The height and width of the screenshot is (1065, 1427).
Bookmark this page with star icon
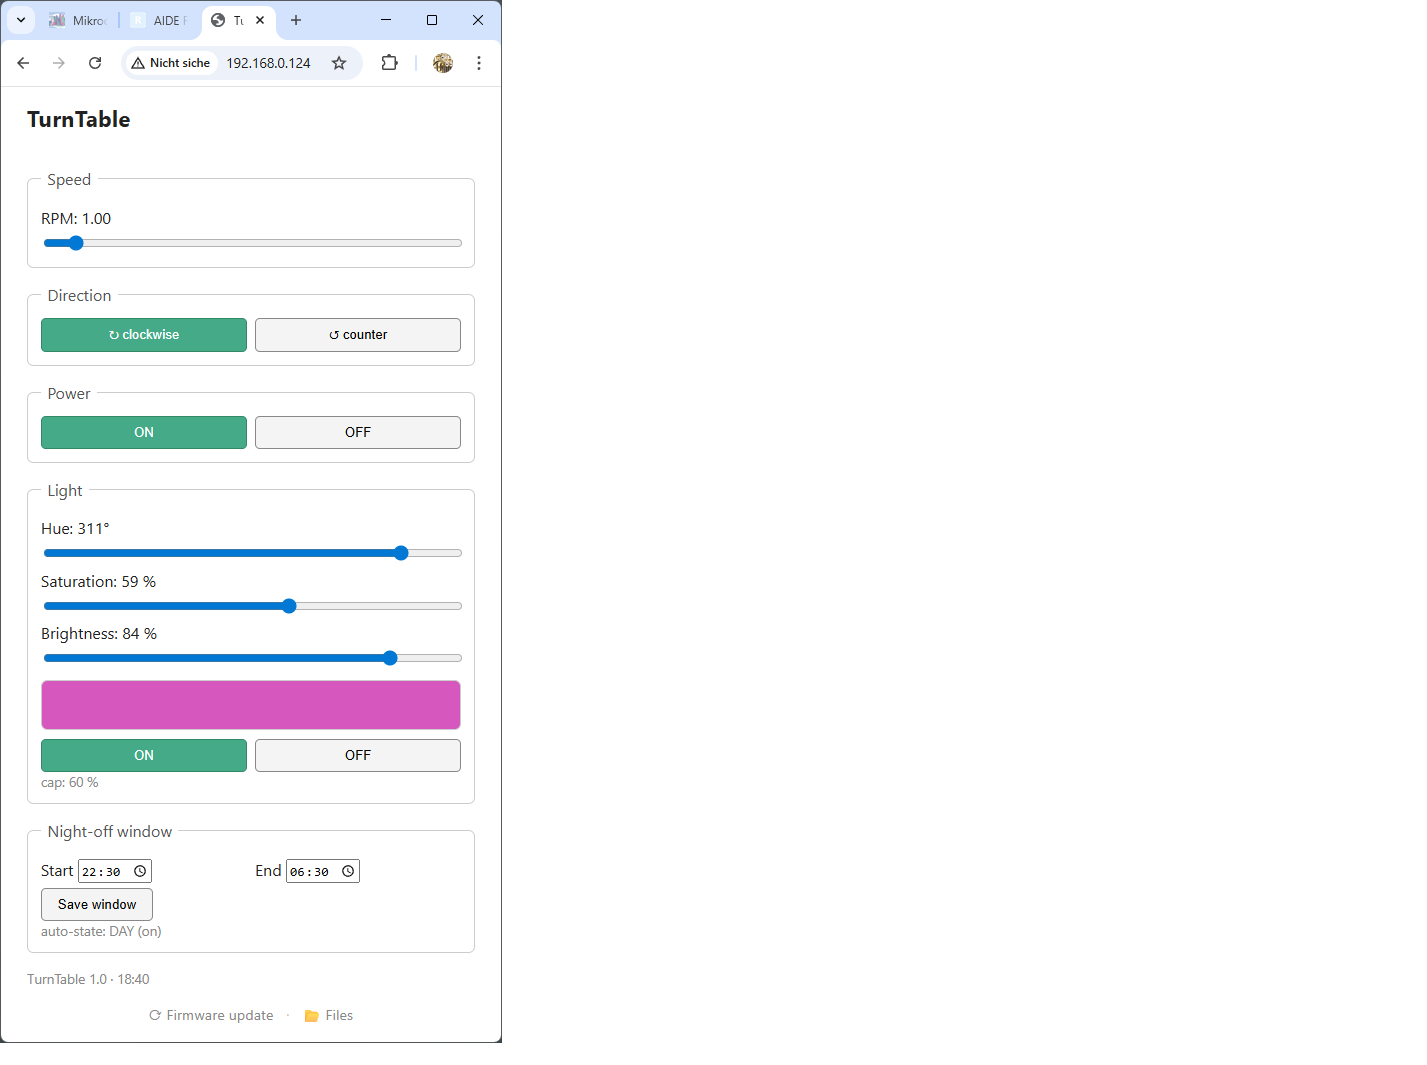click(339, 63)
